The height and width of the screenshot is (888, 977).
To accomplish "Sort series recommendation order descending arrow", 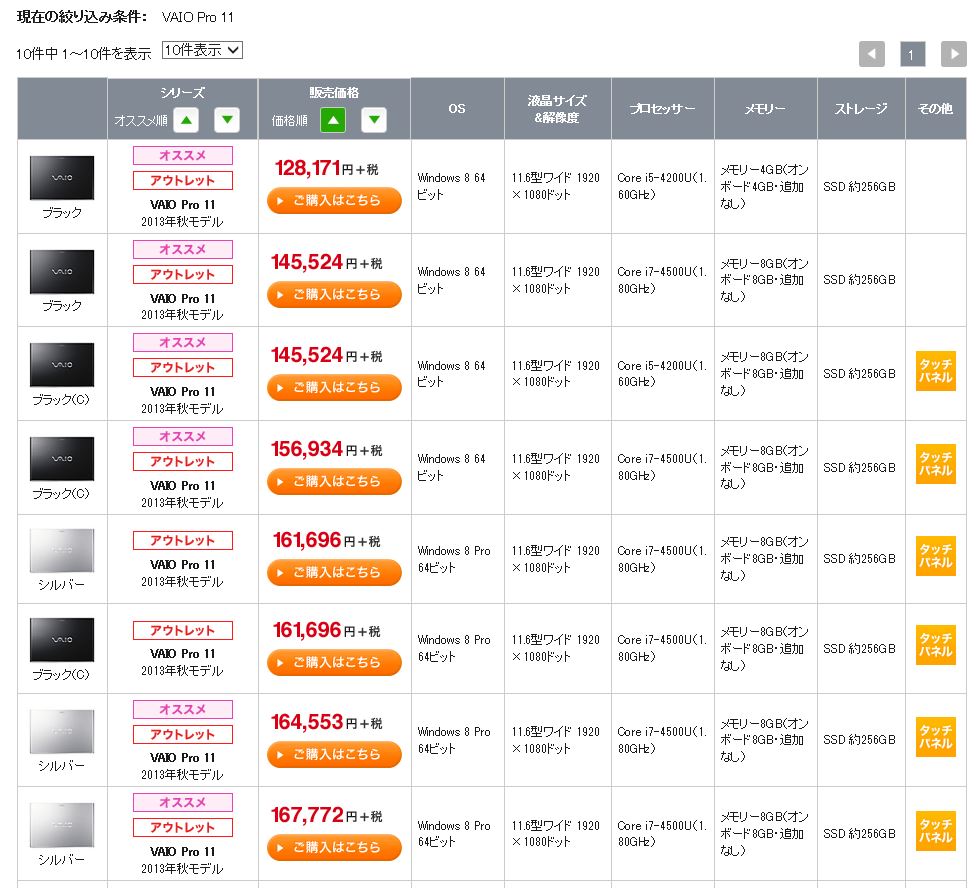I will point(227,120).
